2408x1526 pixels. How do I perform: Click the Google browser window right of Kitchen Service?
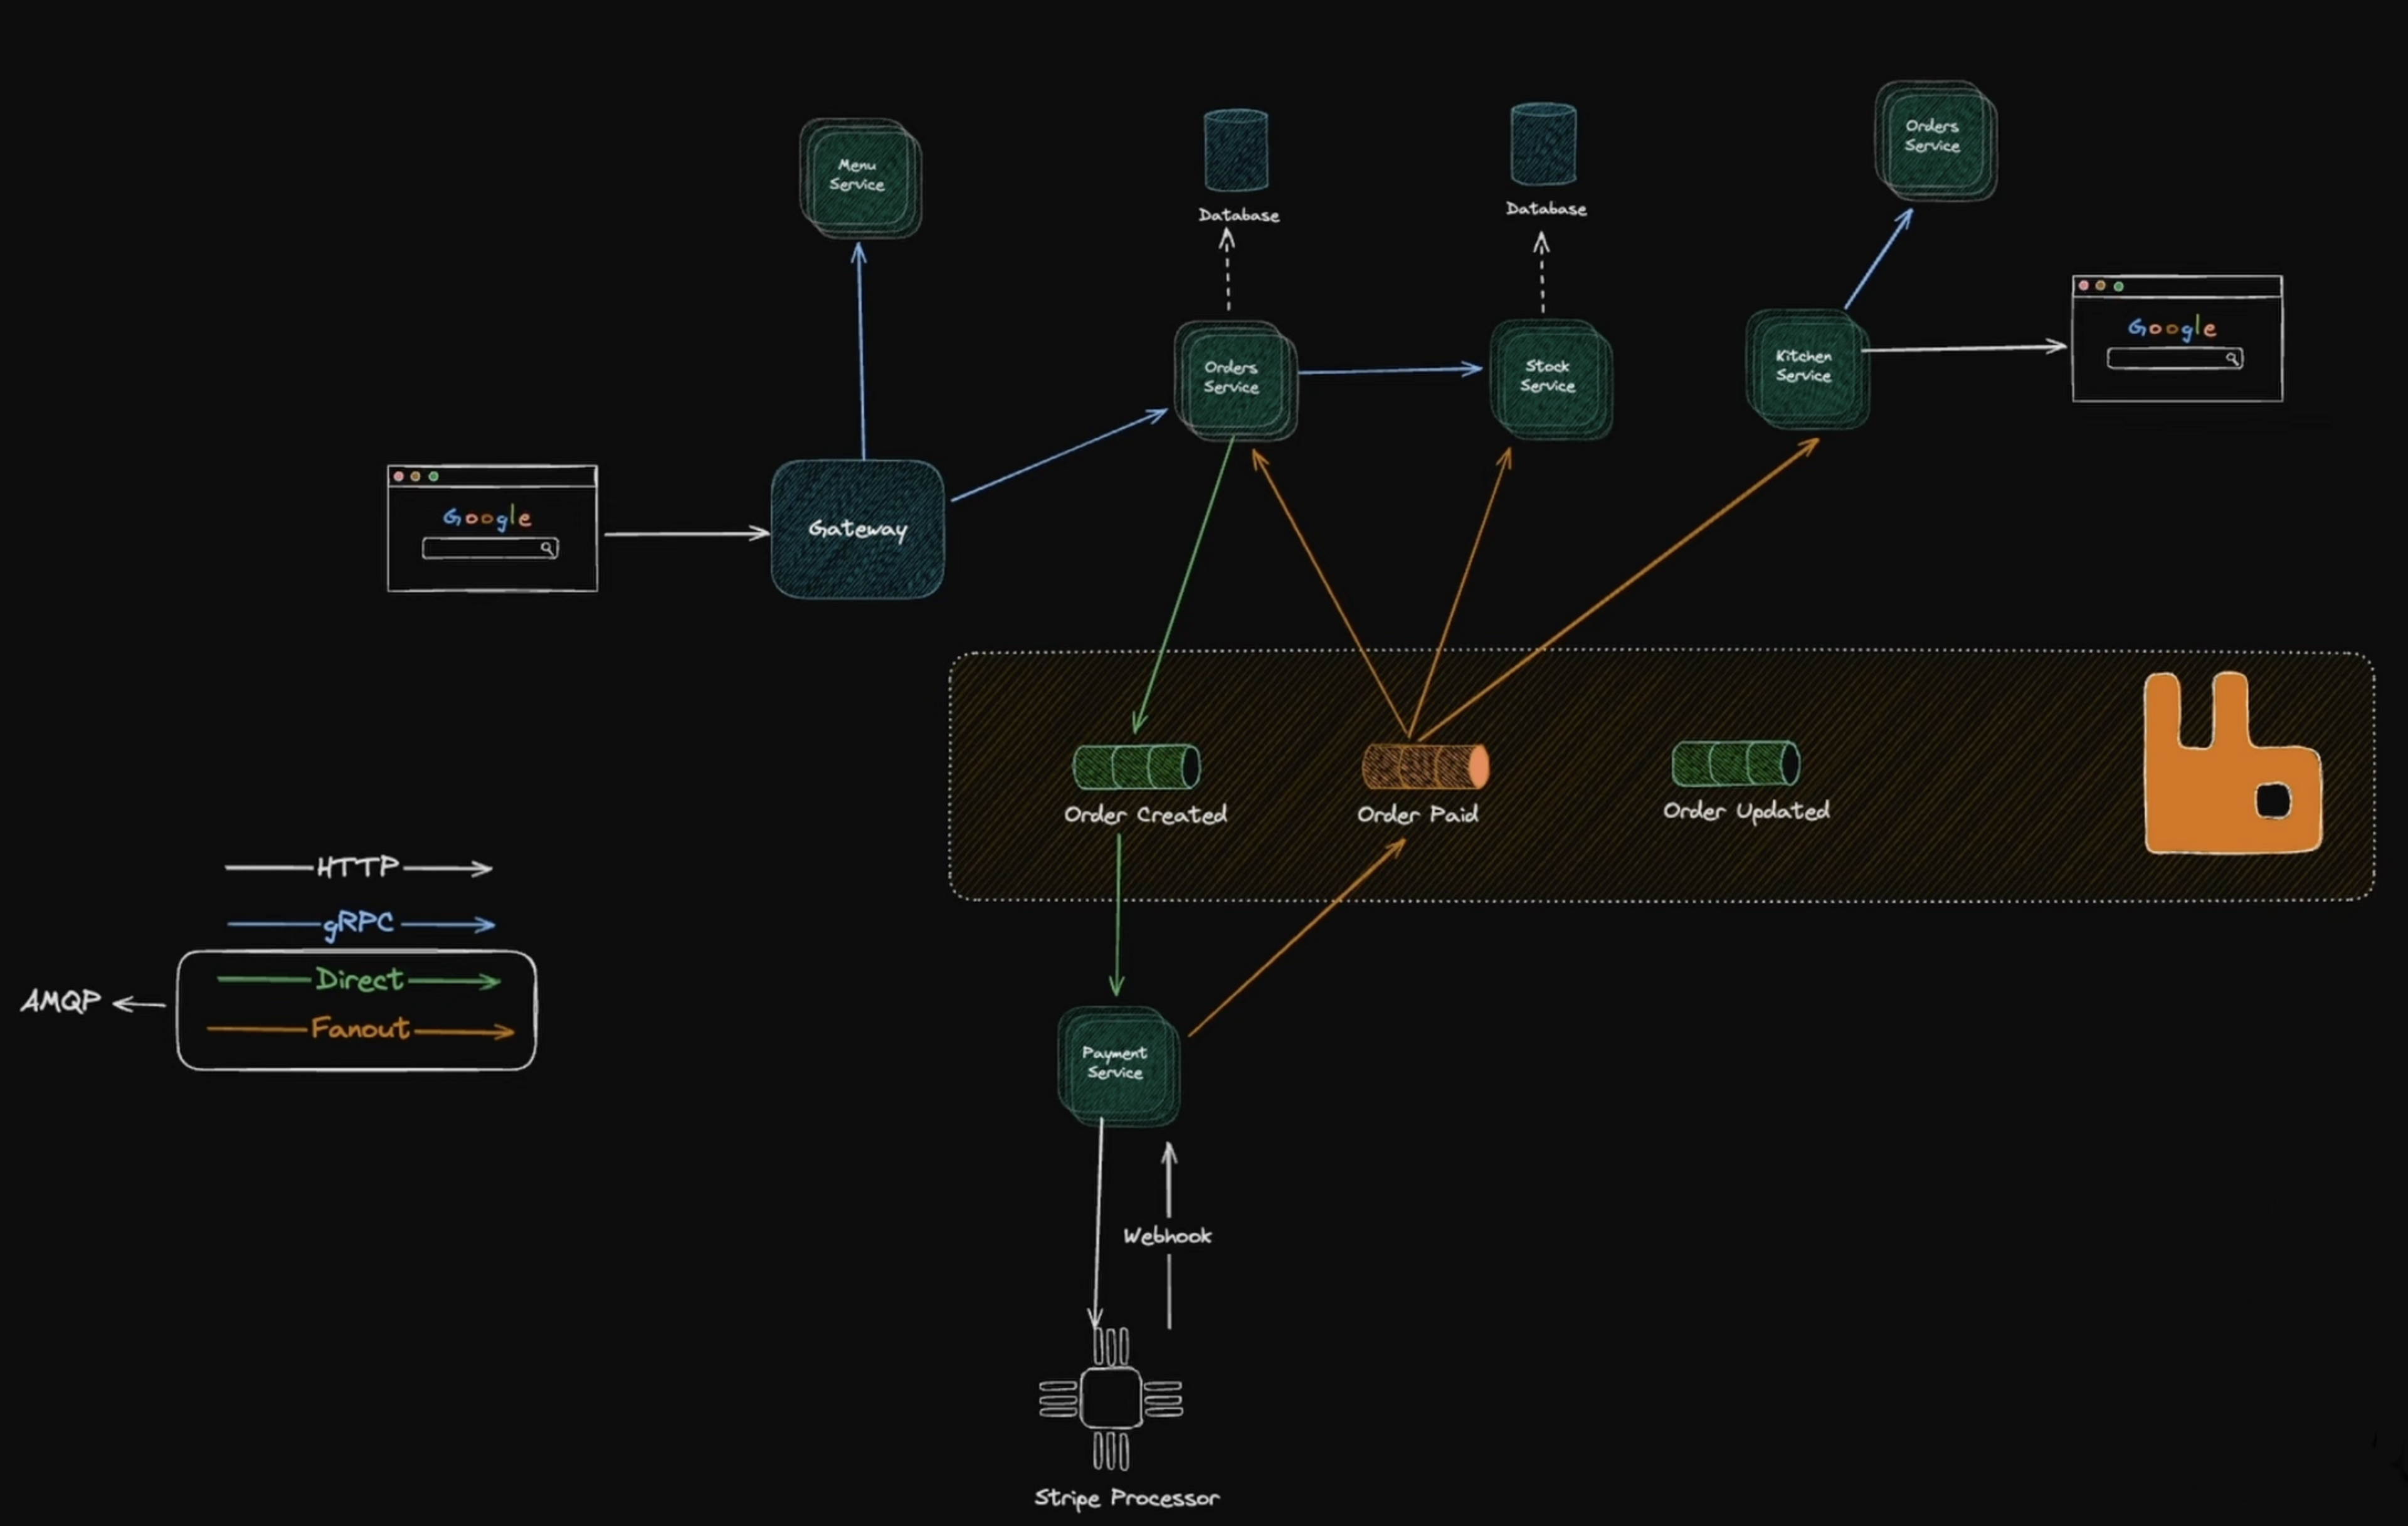2177,338
